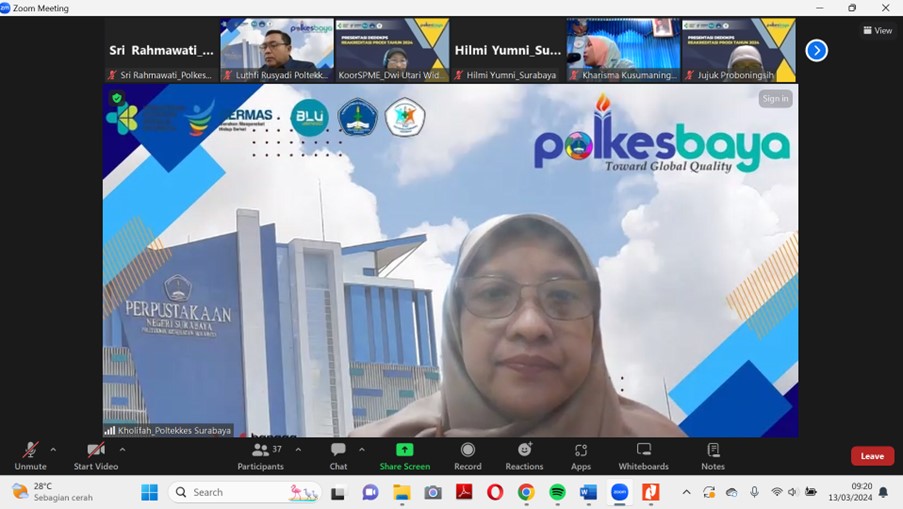Click the green encryption shield icon
This screenshot has width=903, height=509.
click(117, 98)
